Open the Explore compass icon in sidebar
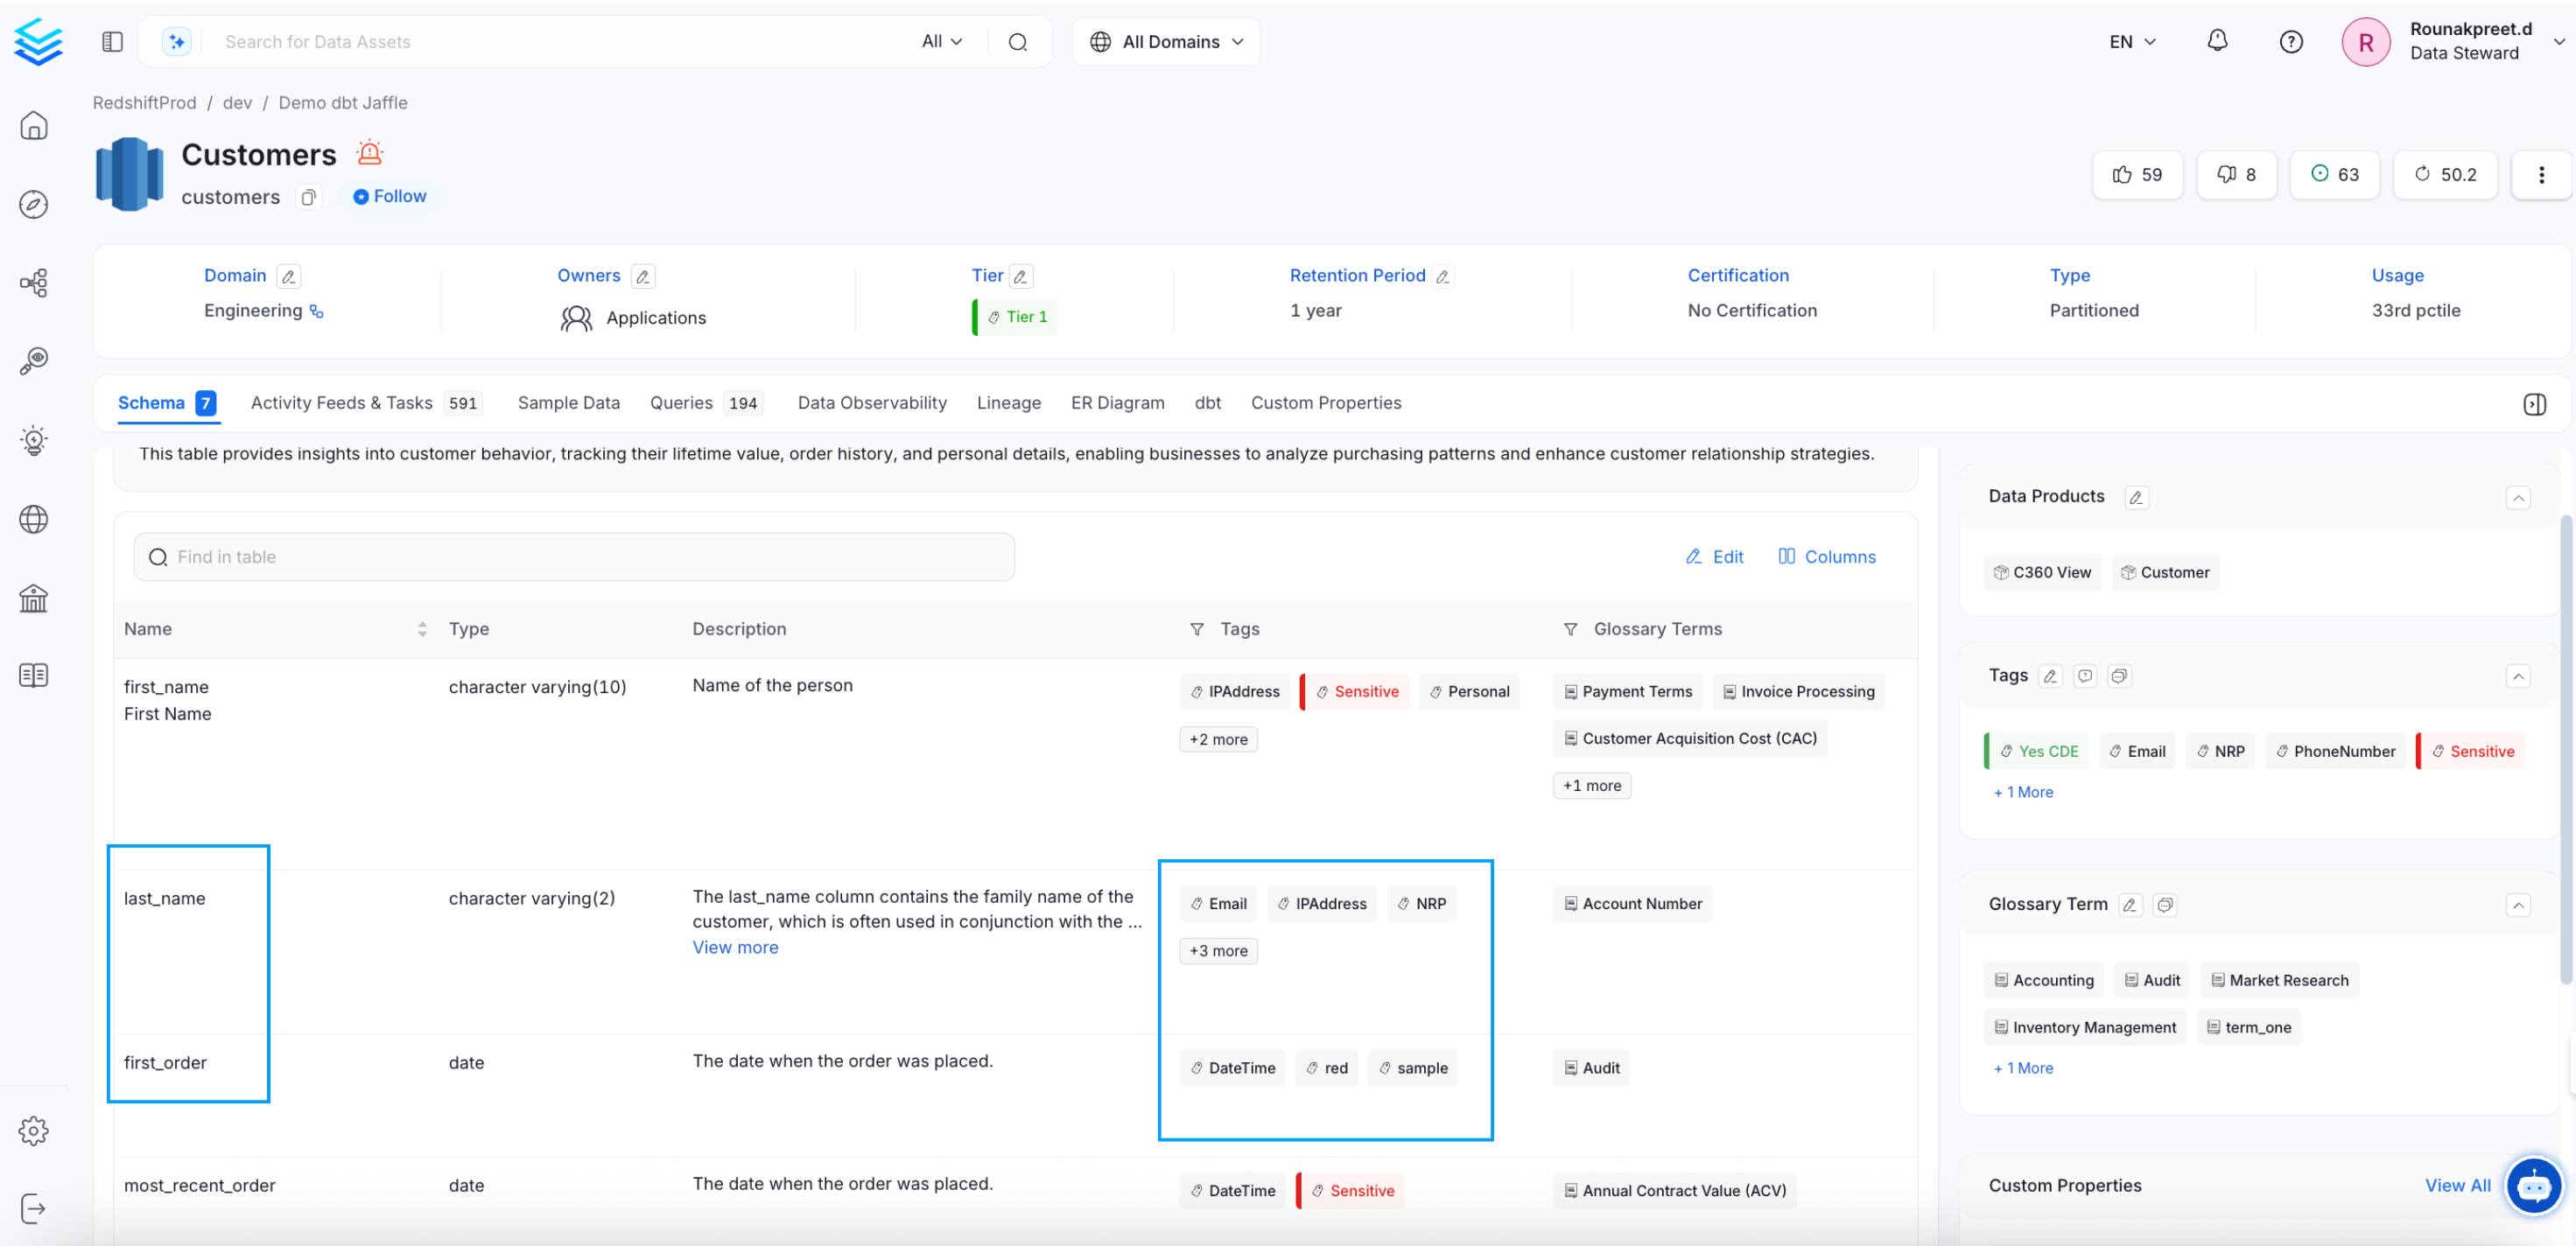Image resolution: width=2576 pixels, height=1246 pixels. click(x=33, y=204)
